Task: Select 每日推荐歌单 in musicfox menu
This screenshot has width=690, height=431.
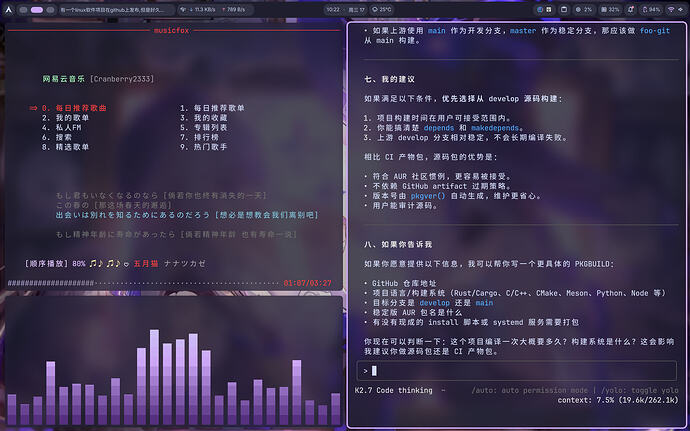Action: (212, 108)
